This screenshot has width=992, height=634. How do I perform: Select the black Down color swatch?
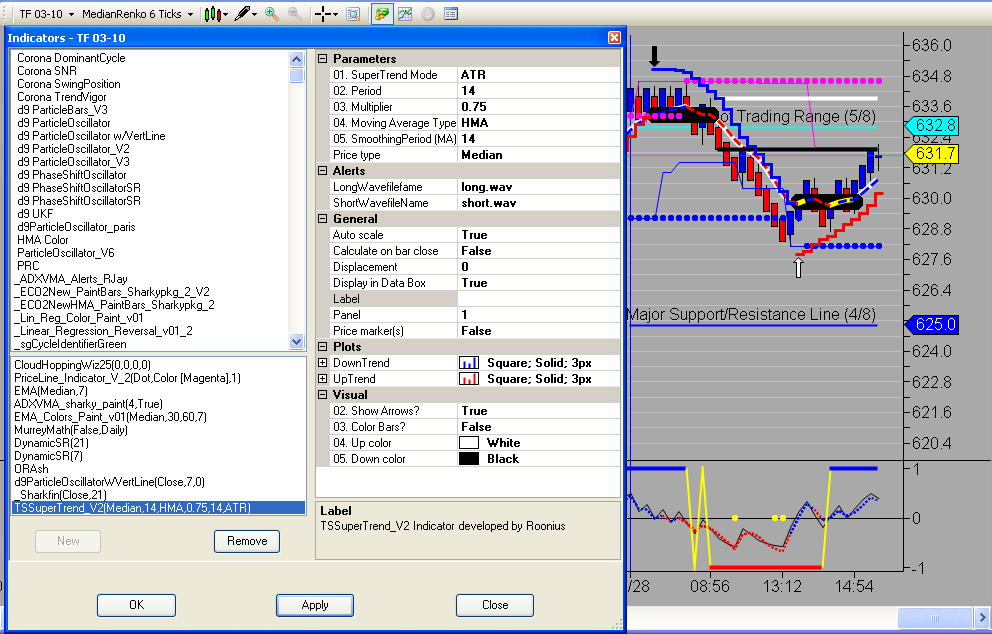coord(469,459)
